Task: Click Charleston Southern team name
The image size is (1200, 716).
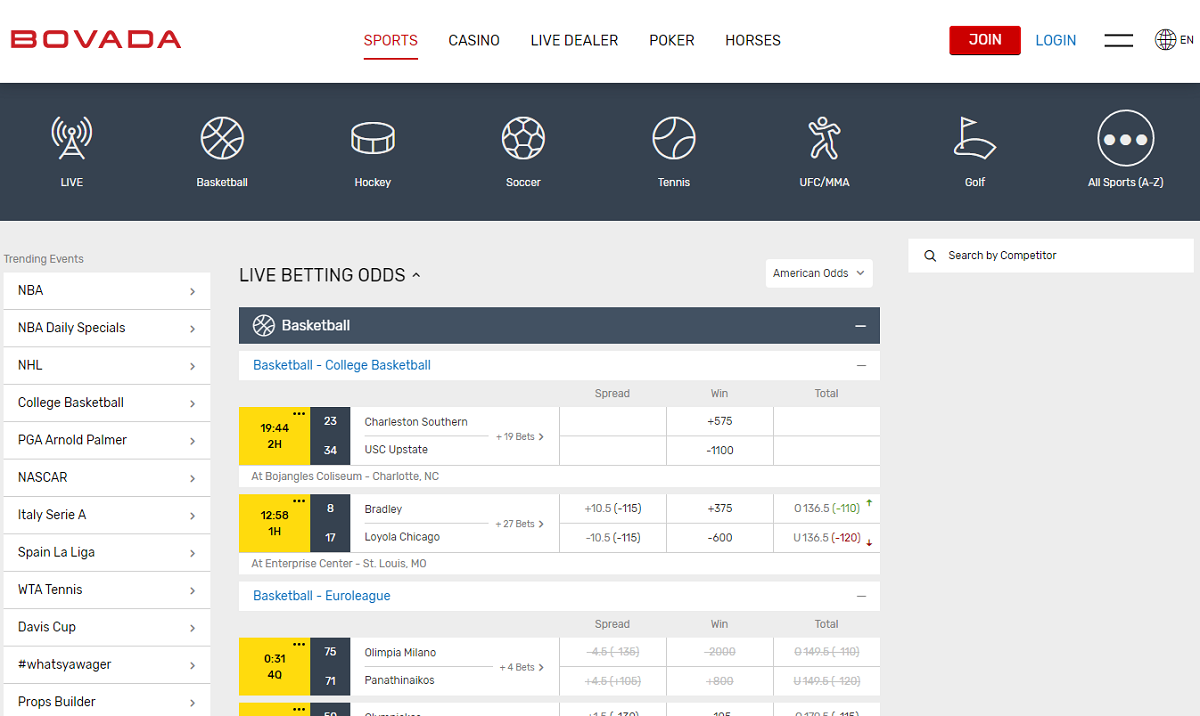Action: click(x=416, y=422)
